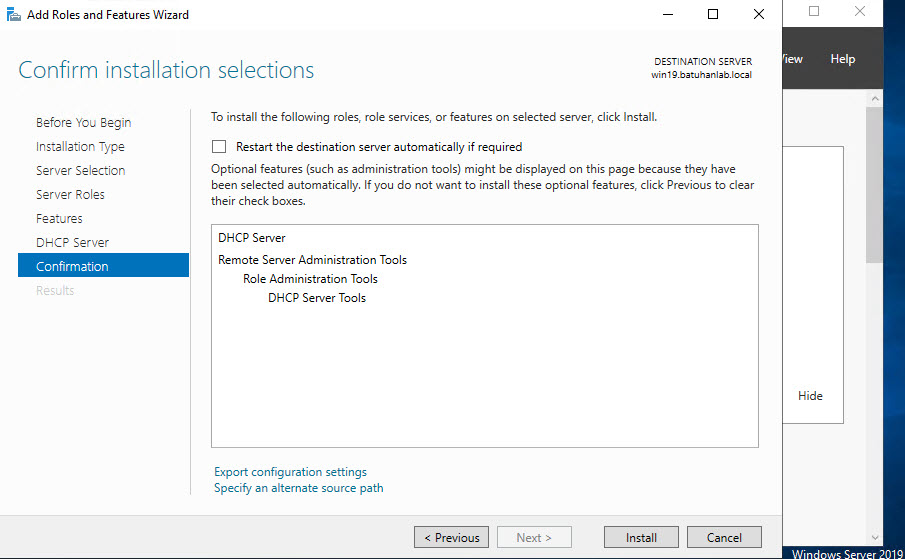Minimize the Add Roles and Features Wizard

point(666,15)
